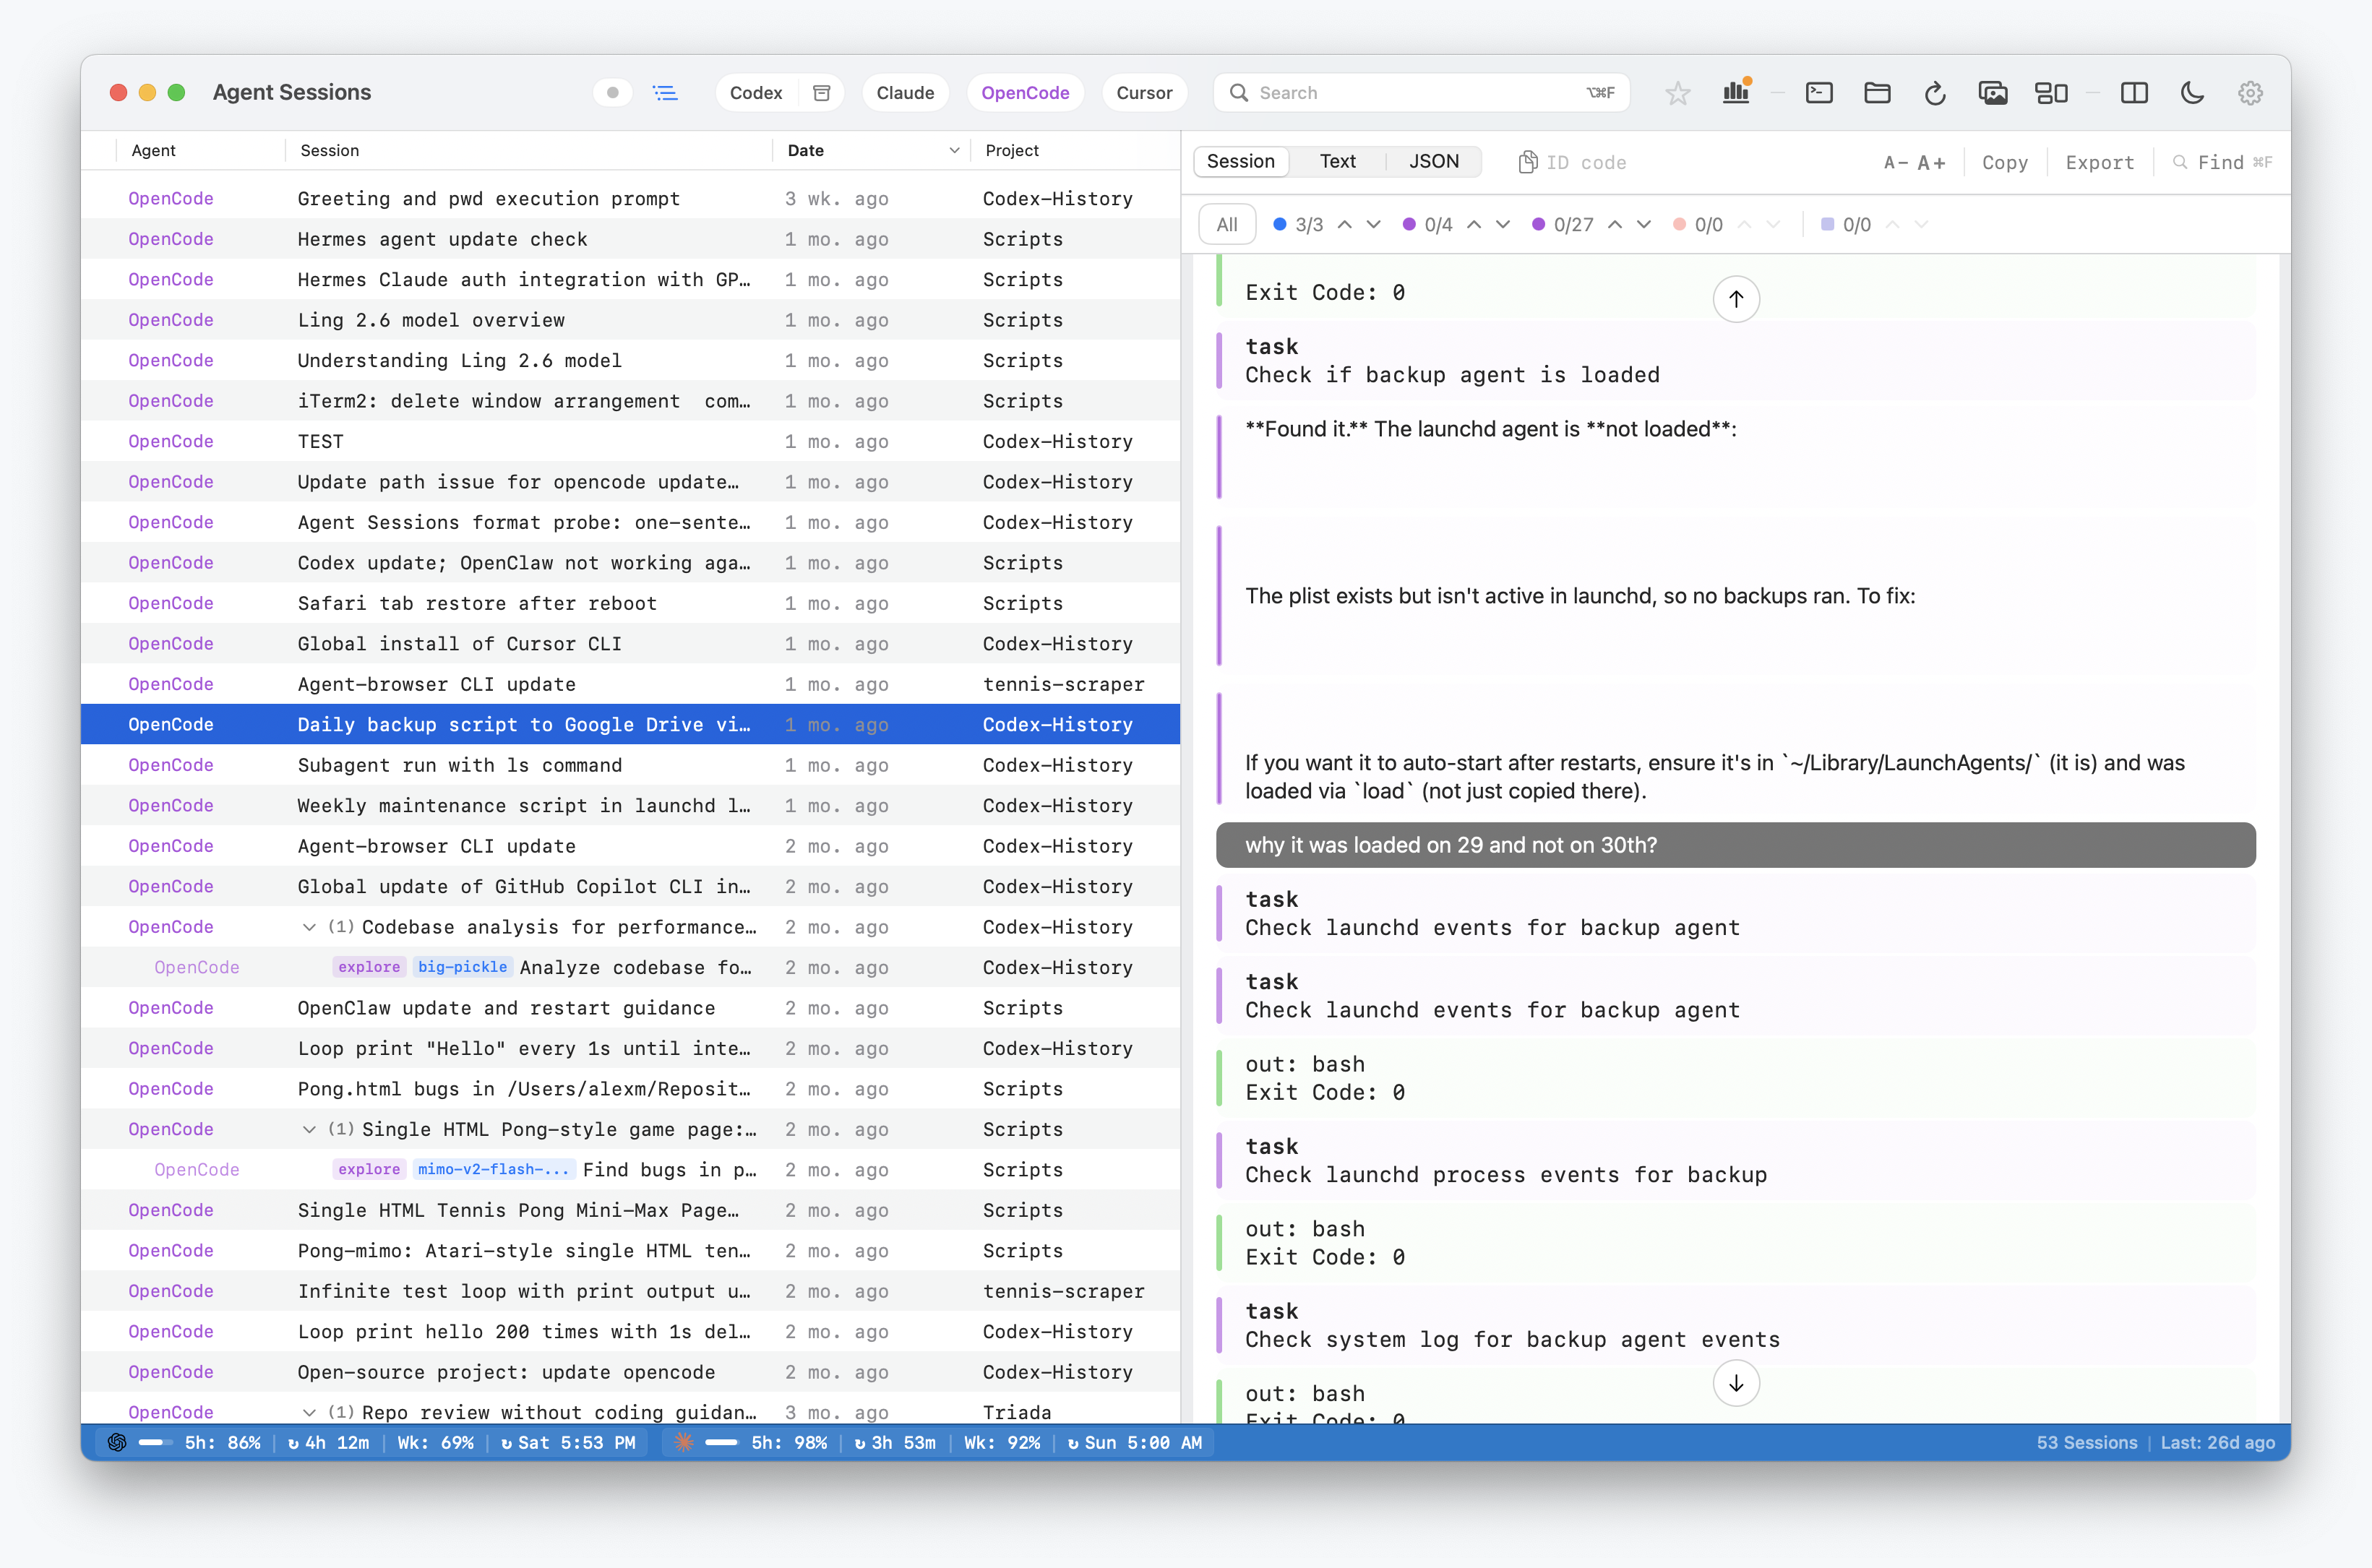
Task: Click the Claude usage icon in status bar
Action: coord(683,1442)
